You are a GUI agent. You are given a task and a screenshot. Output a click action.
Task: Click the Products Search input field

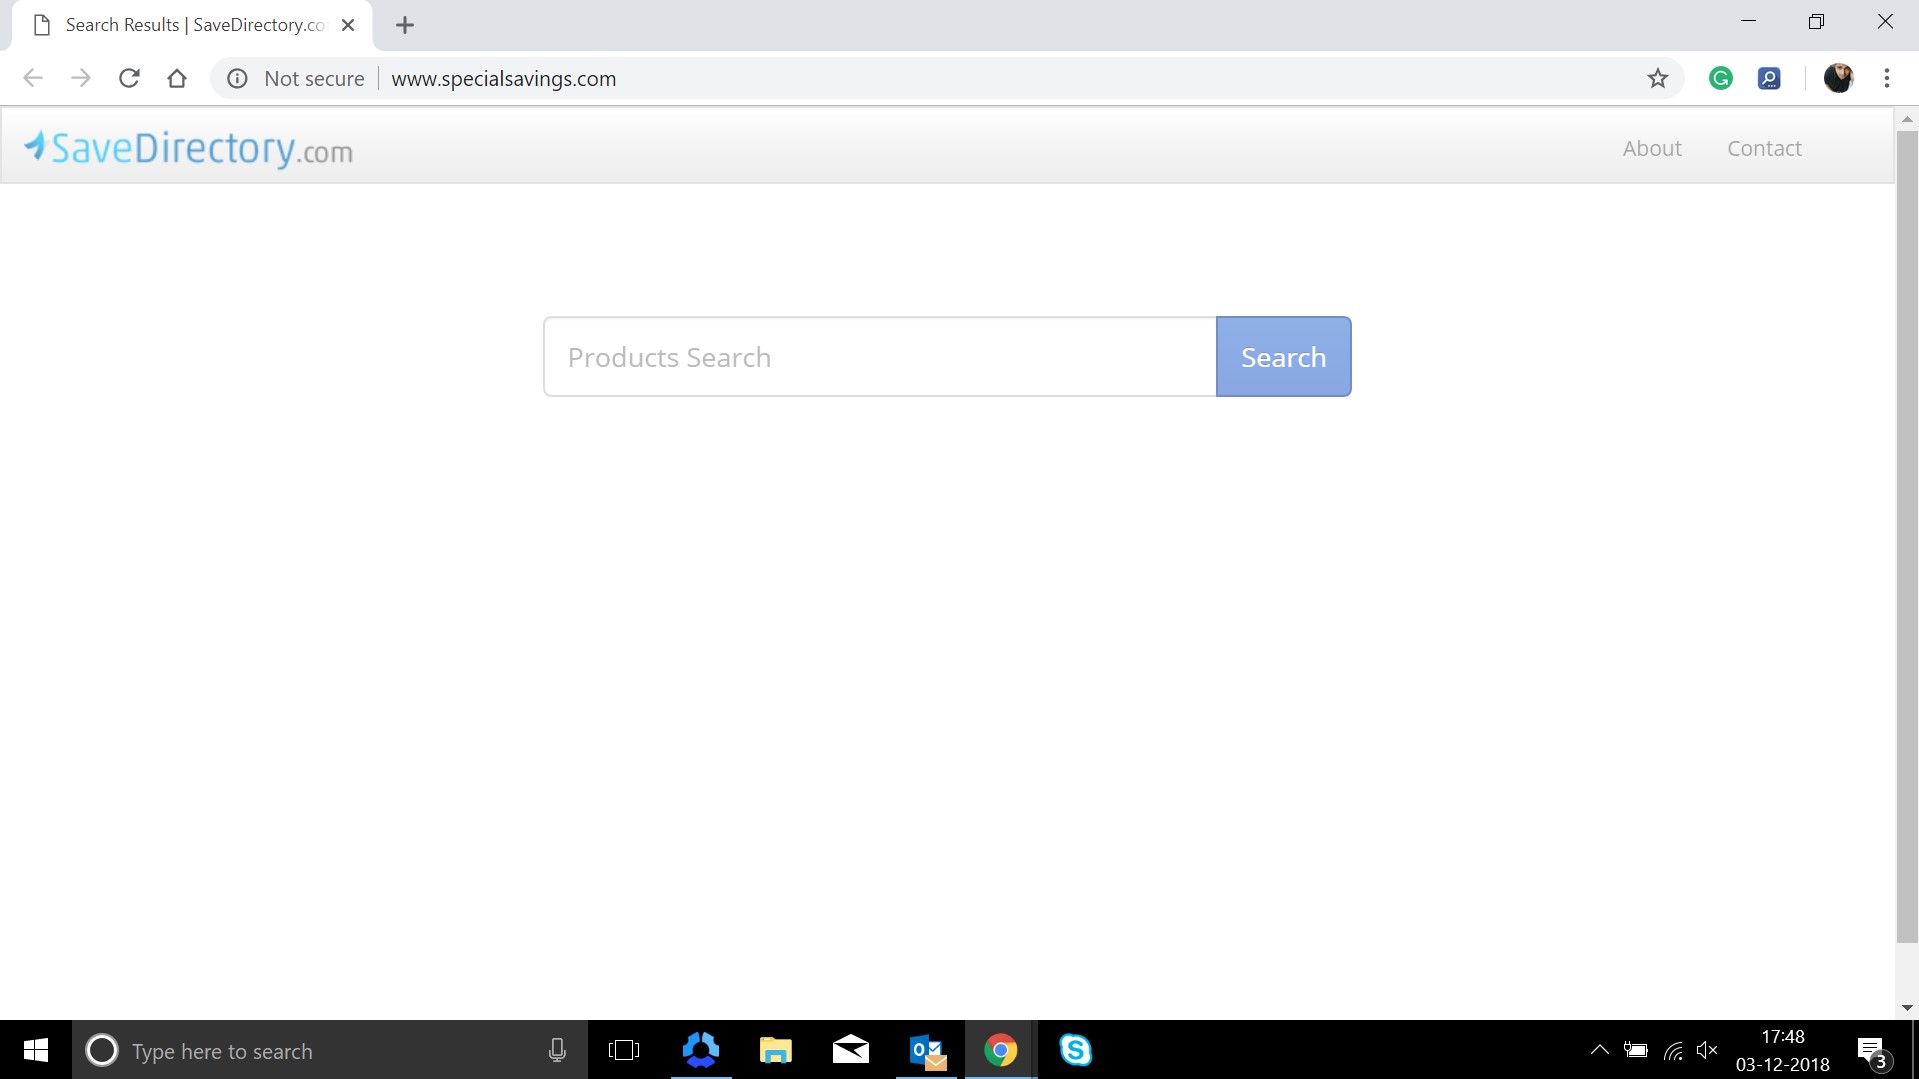click(x=879, y=356)
